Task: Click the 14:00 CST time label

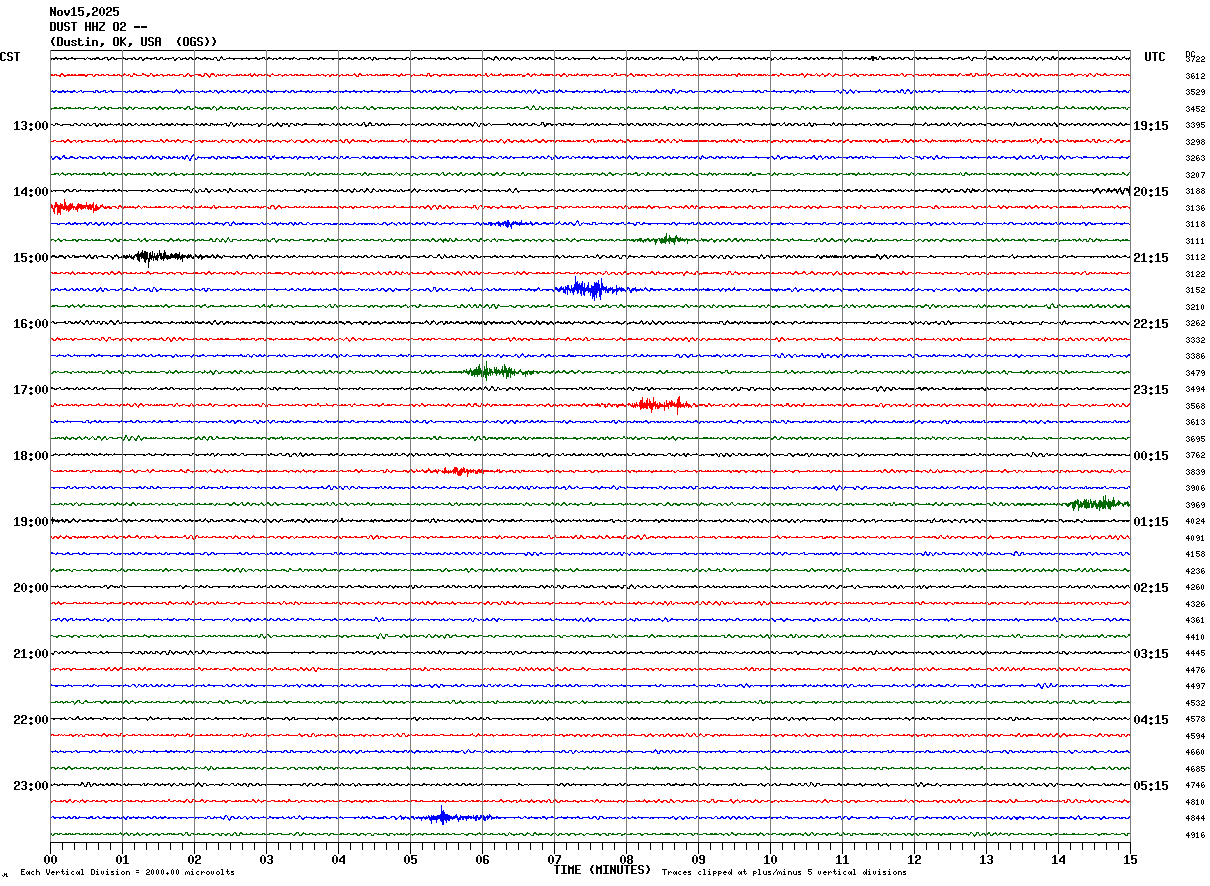Action: point(30,192)
